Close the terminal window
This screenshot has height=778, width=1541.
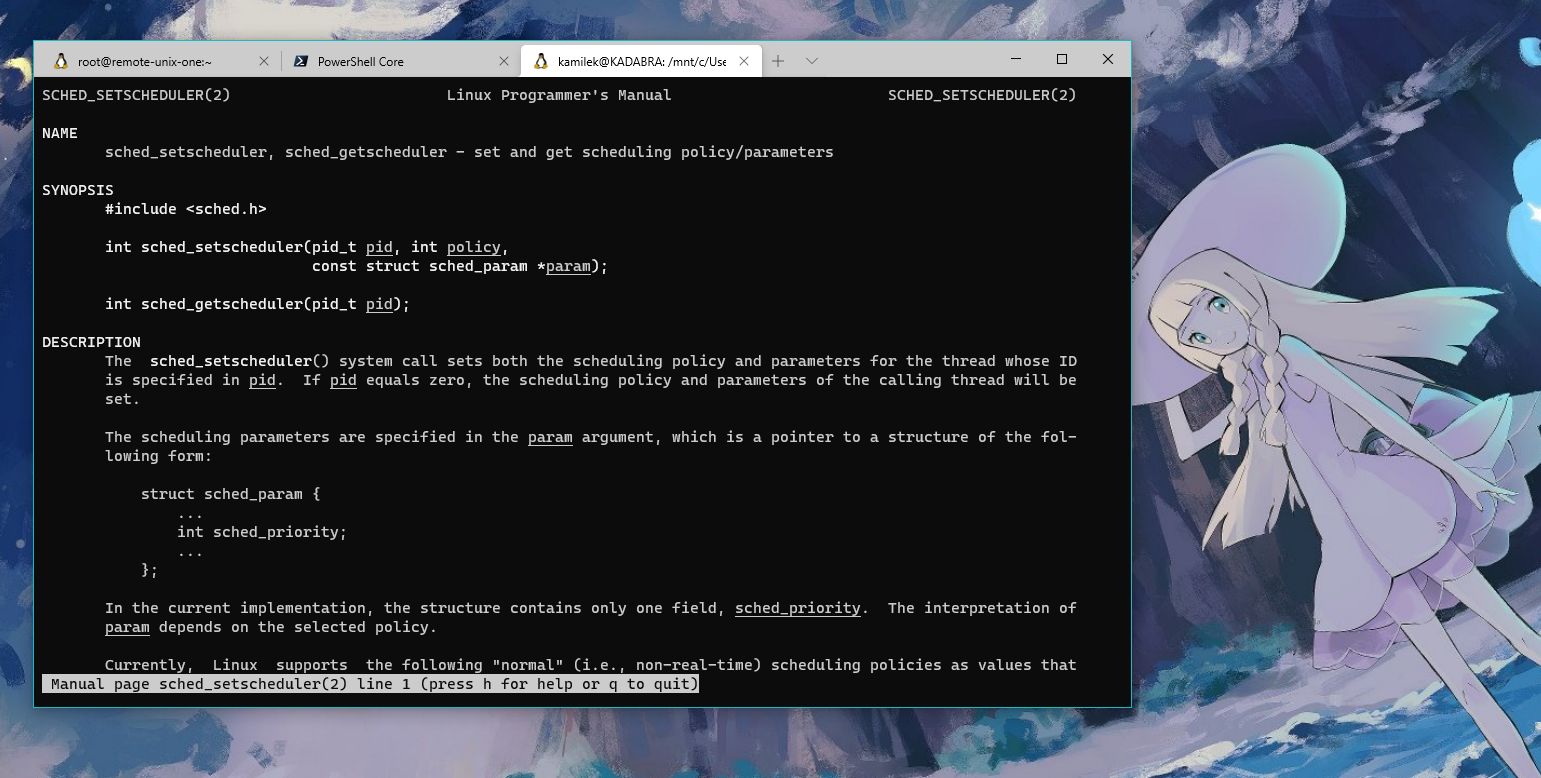click(x=1108, y=59)
